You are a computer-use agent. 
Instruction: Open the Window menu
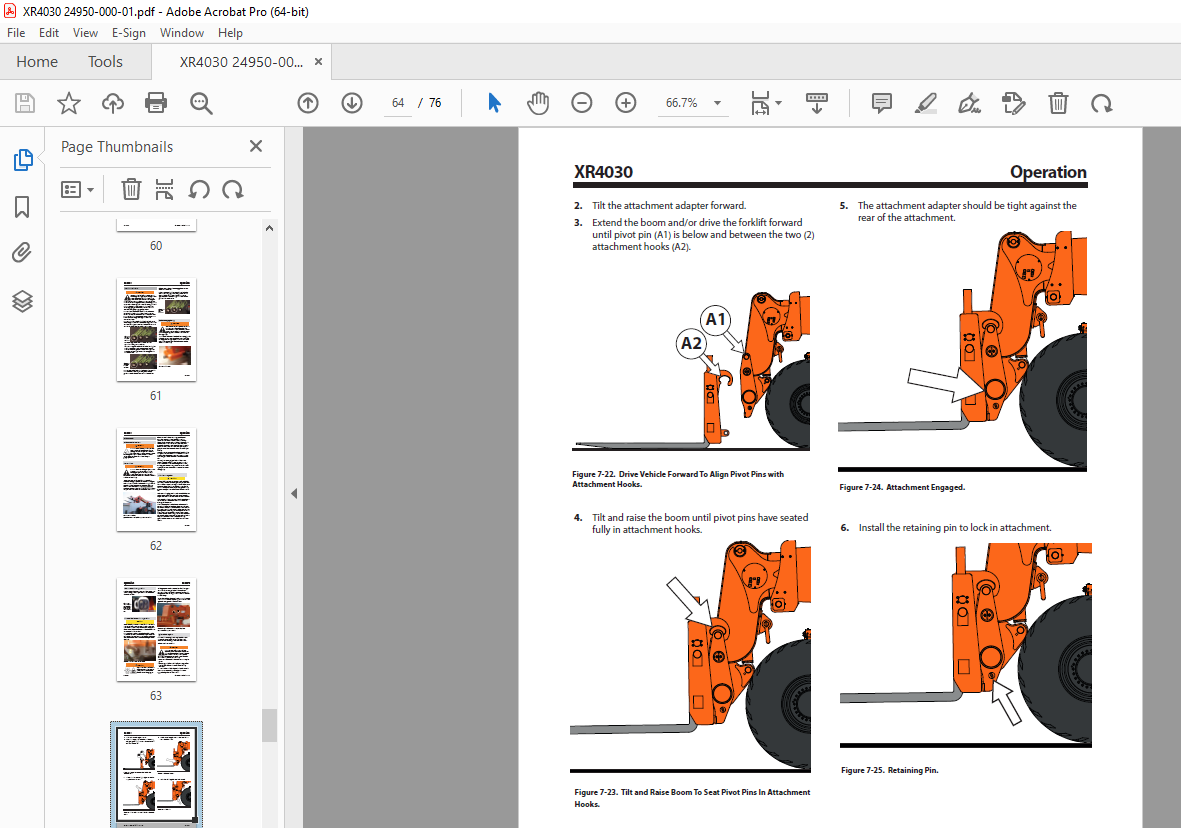tap(182, 32)
